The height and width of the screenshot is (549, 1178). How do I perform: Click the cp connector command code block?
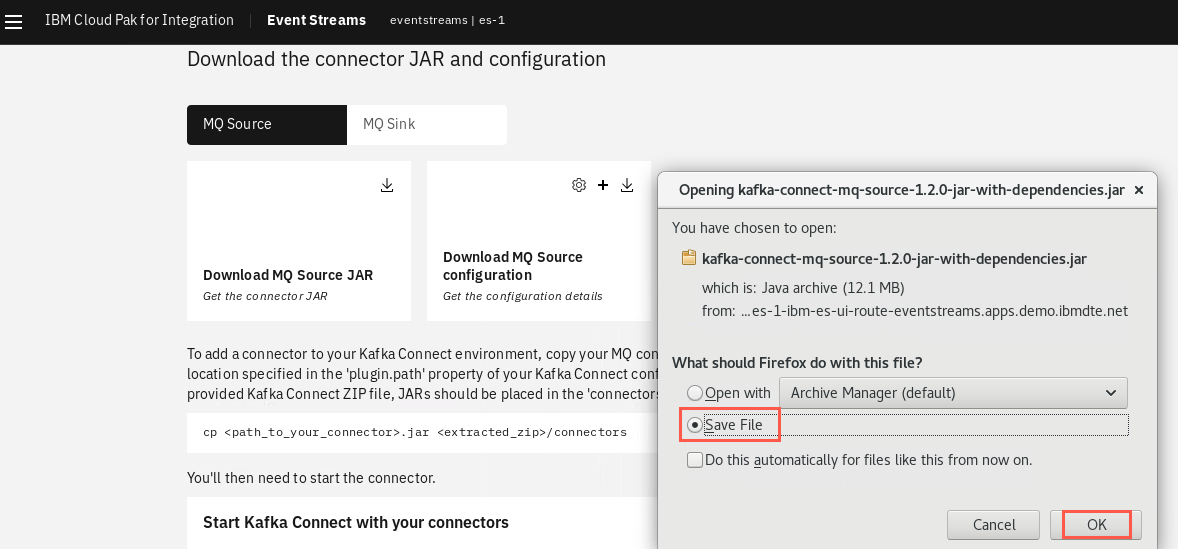[x=422, y=433]
